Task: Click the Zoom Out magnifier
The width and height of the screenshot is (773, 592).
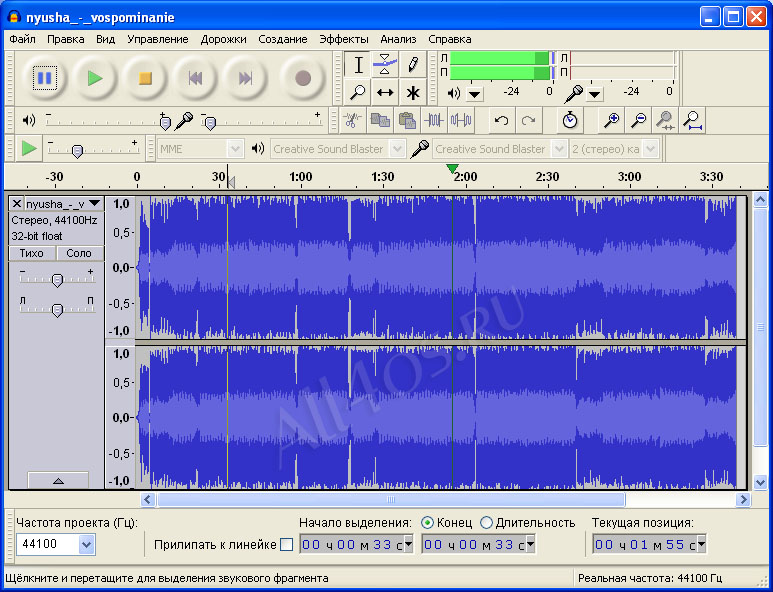Action: 639,120
